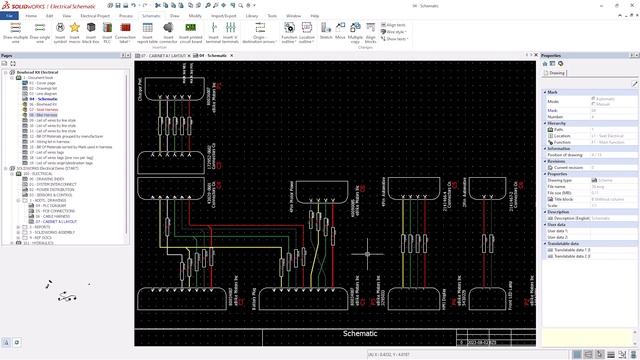Image resolution: width=640 pixels, height=360 pixels.
Task: Open the Draw ribbon tab
Action: click(x=175, y=16)
